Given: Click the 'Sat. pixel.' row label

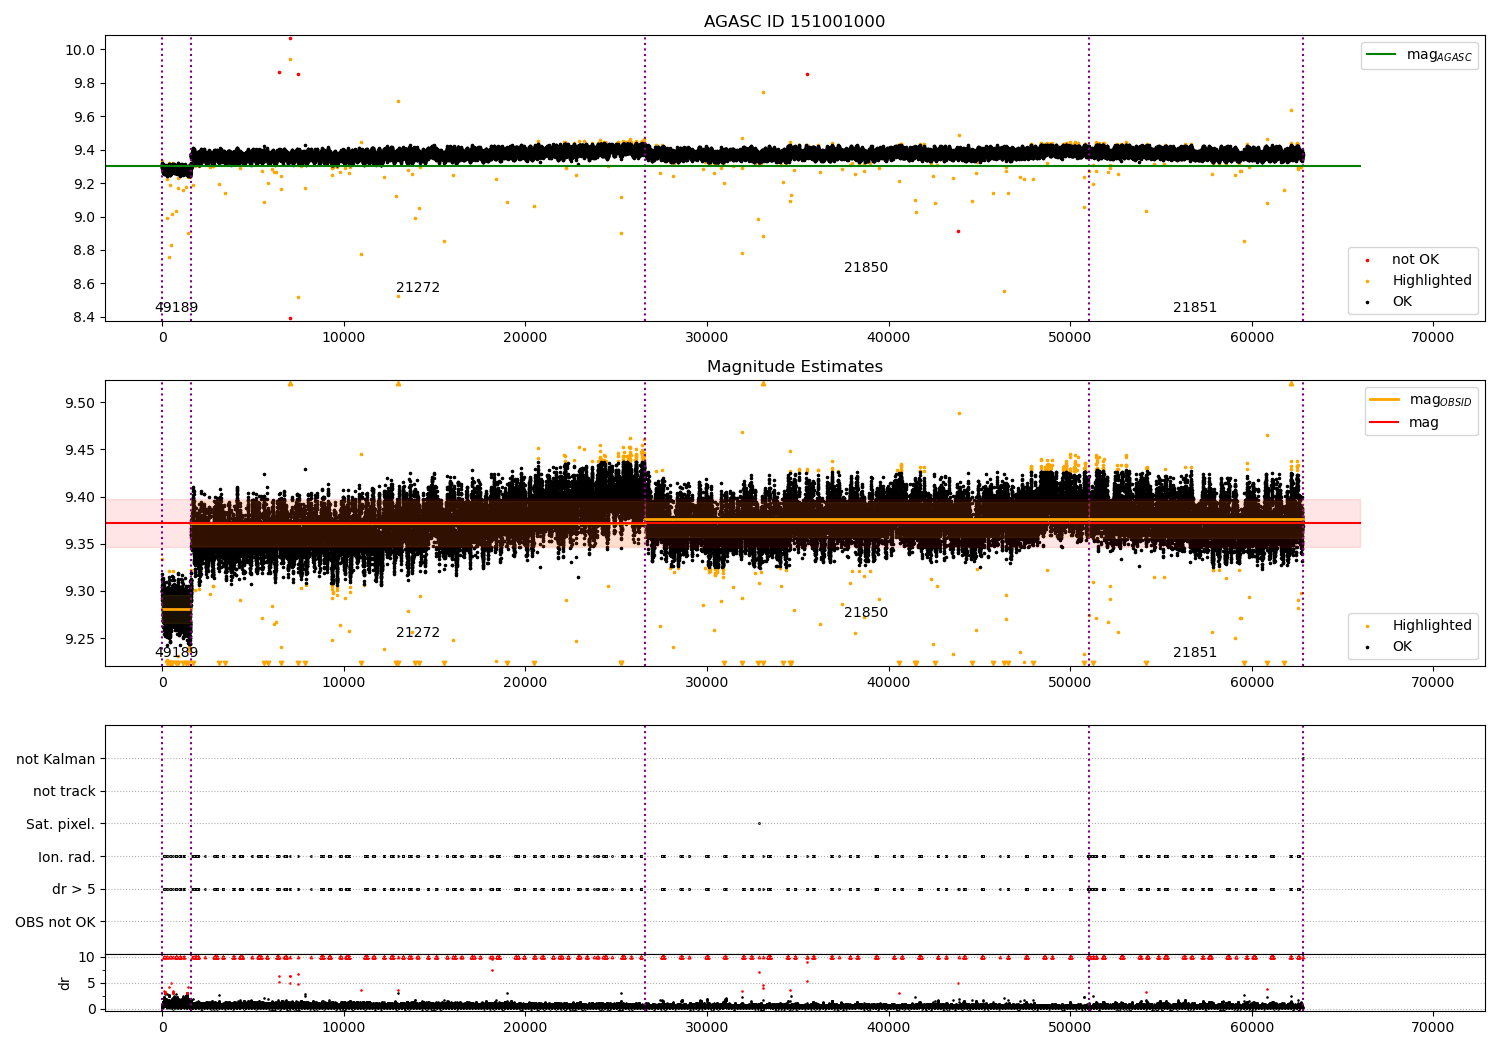Looking at the screenshot, I should [60, 824].
